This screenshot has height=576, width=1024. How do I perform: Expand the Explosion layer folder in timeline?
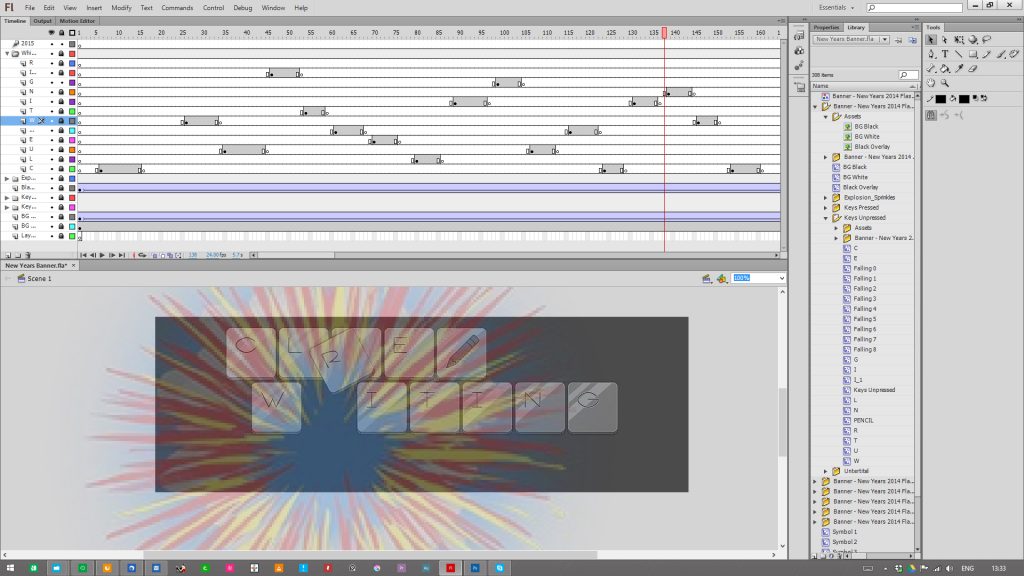pyautogui.click(x=7, y=178)
